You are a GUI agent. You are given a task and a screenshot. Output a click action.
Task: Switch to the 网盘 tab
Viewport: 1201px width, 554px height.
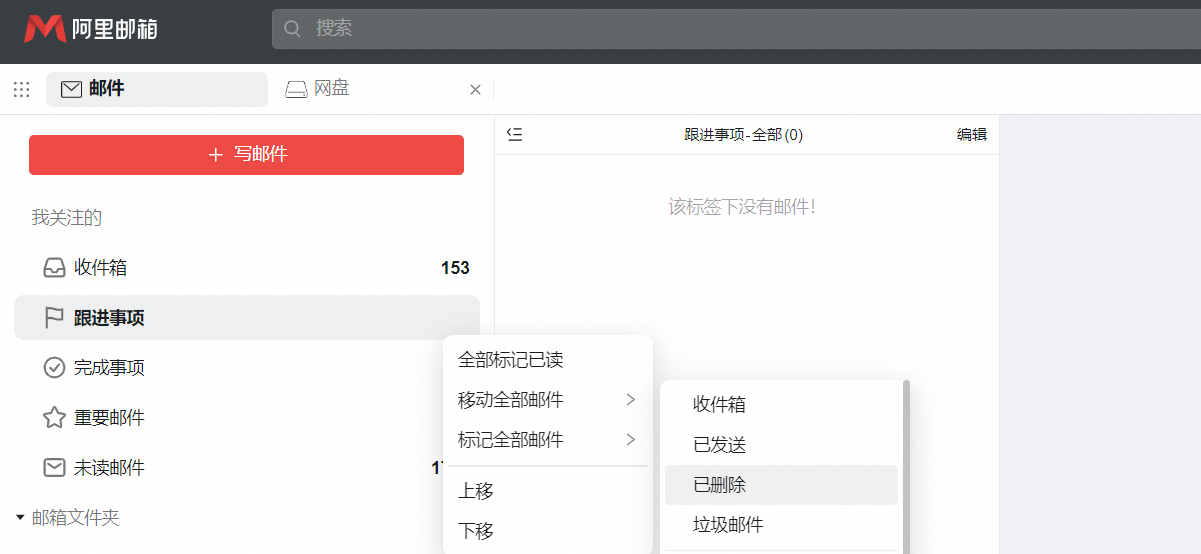[330, 89]
